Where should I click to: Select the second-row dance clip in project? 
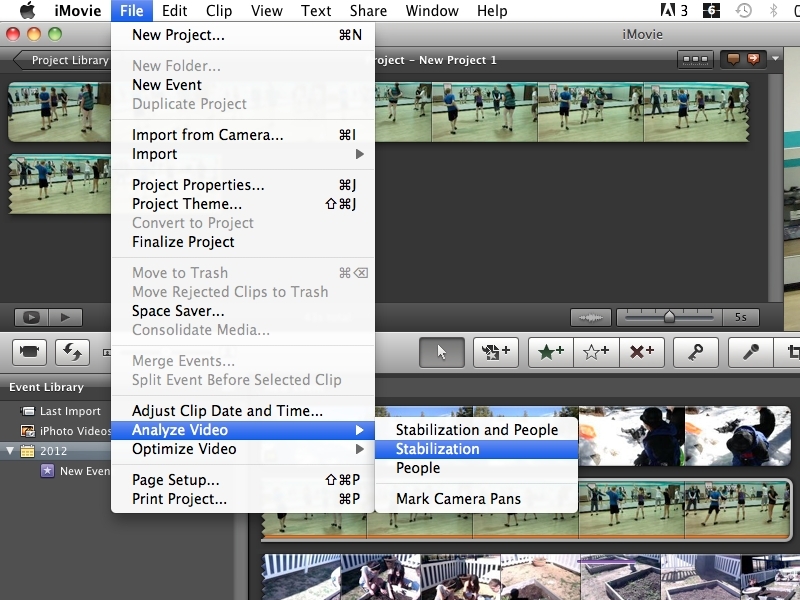[x=60, y=184]
